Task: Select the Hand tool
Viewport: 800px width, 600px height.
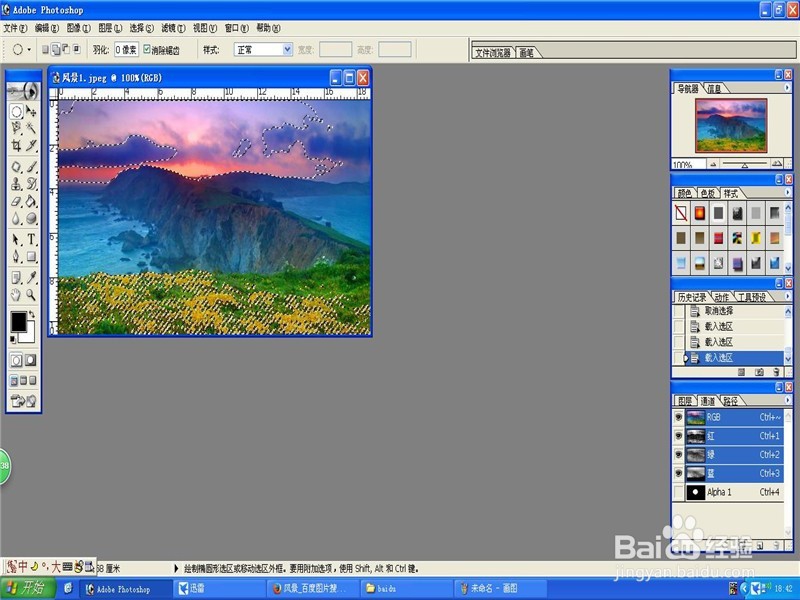Action: pyautogui.click(x=16, y=295)
